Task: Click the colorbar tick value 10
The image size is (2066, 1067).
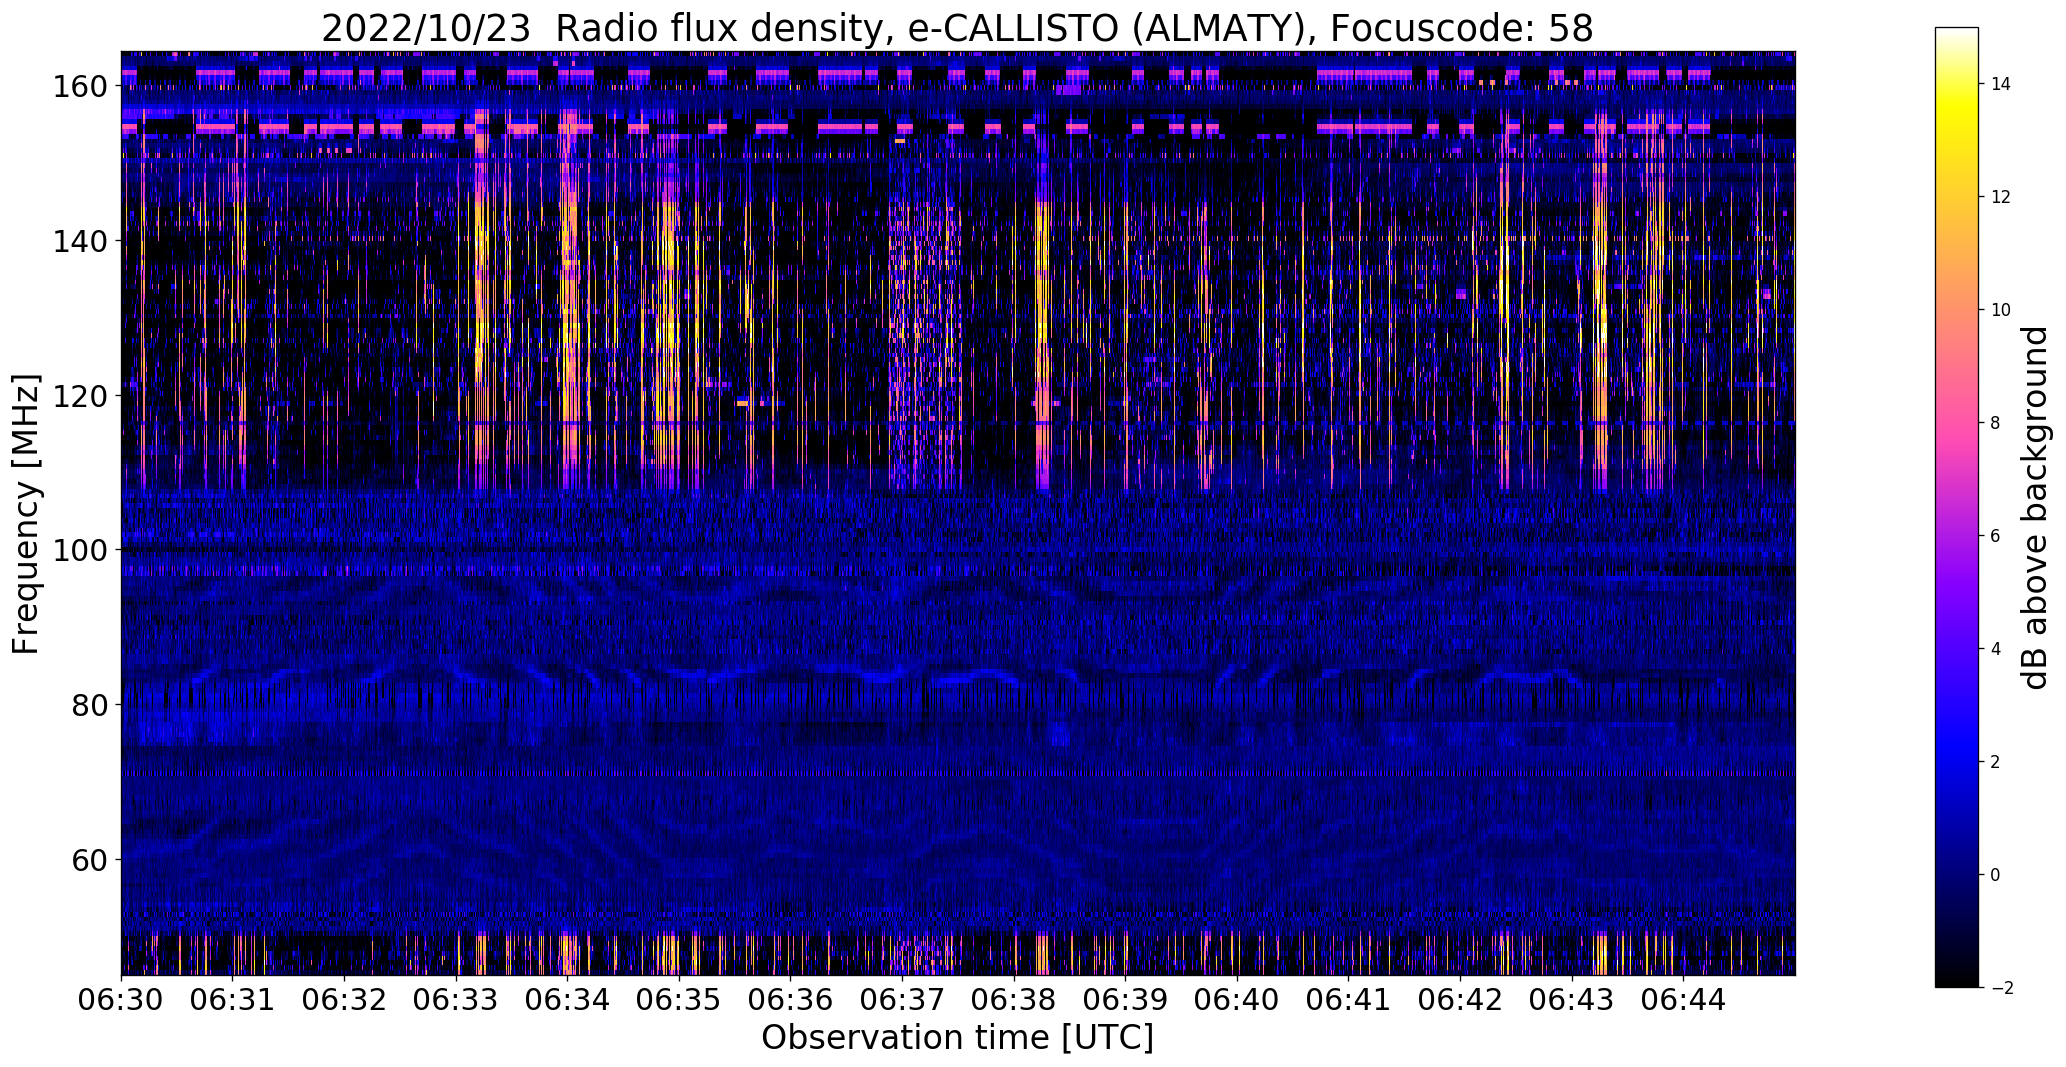Action: (2001, 310)
